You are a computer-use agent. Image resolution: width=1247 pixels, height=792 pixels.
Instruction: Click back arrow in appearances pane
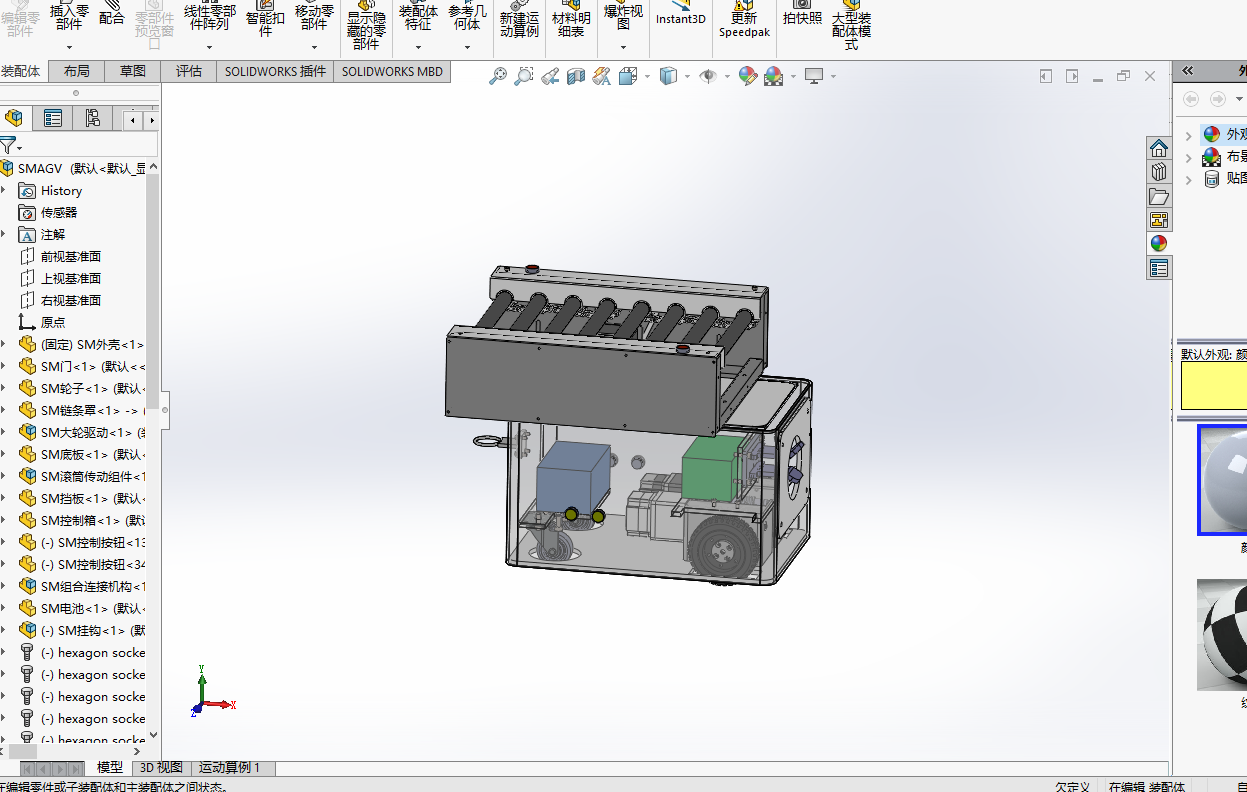pyautogui.click(x=1190, y=99)
